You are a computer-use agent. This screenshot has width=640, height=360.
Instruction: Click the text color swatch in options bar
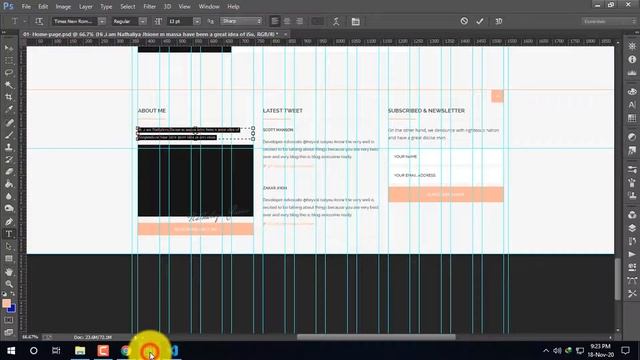(318, 21)
